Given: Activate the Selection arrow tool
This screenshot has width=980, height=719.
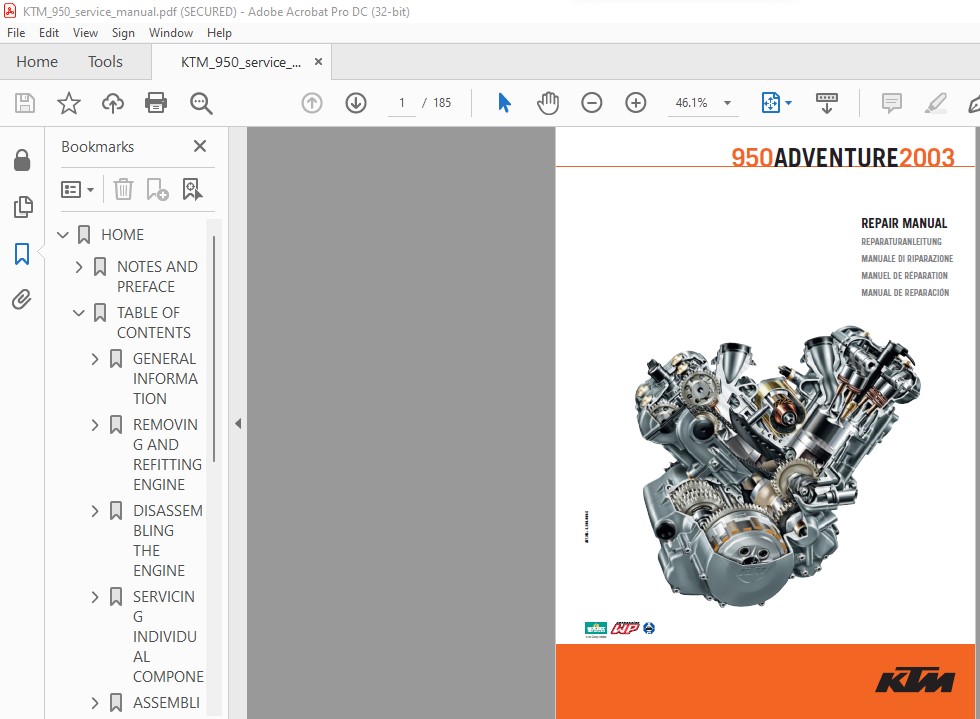Looking at the screenshot, I should click(x=504, y=103).
